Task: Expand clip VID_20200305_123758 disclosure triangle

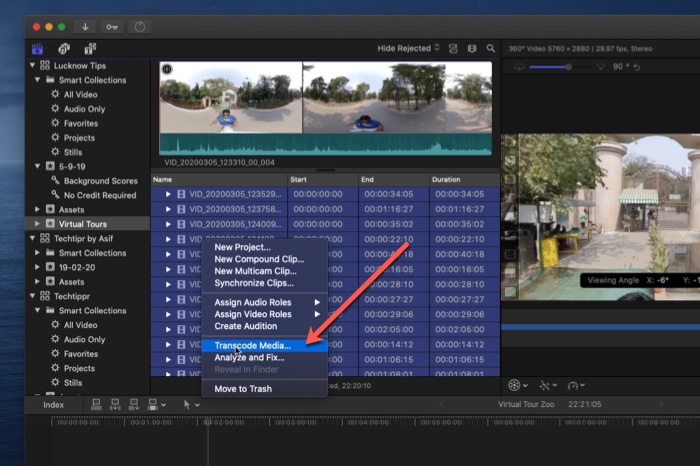Action: 168,209
